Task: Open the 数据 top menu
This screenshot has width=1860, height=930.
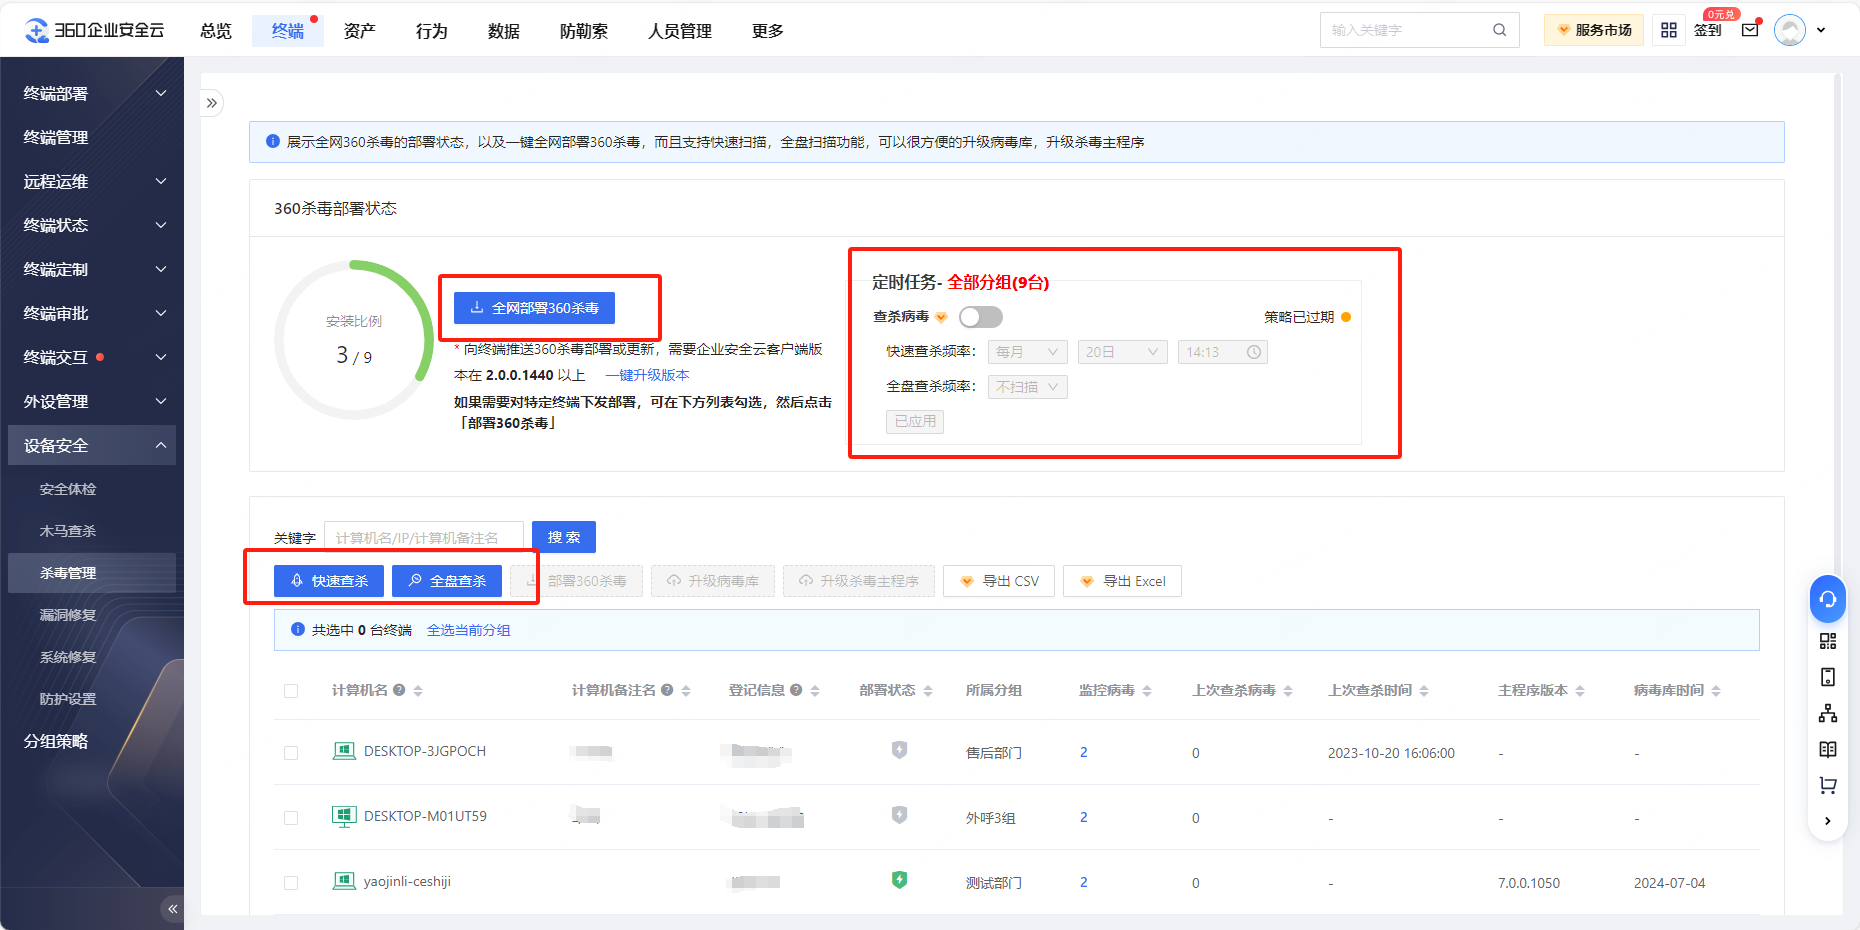Action: [504, 31]
